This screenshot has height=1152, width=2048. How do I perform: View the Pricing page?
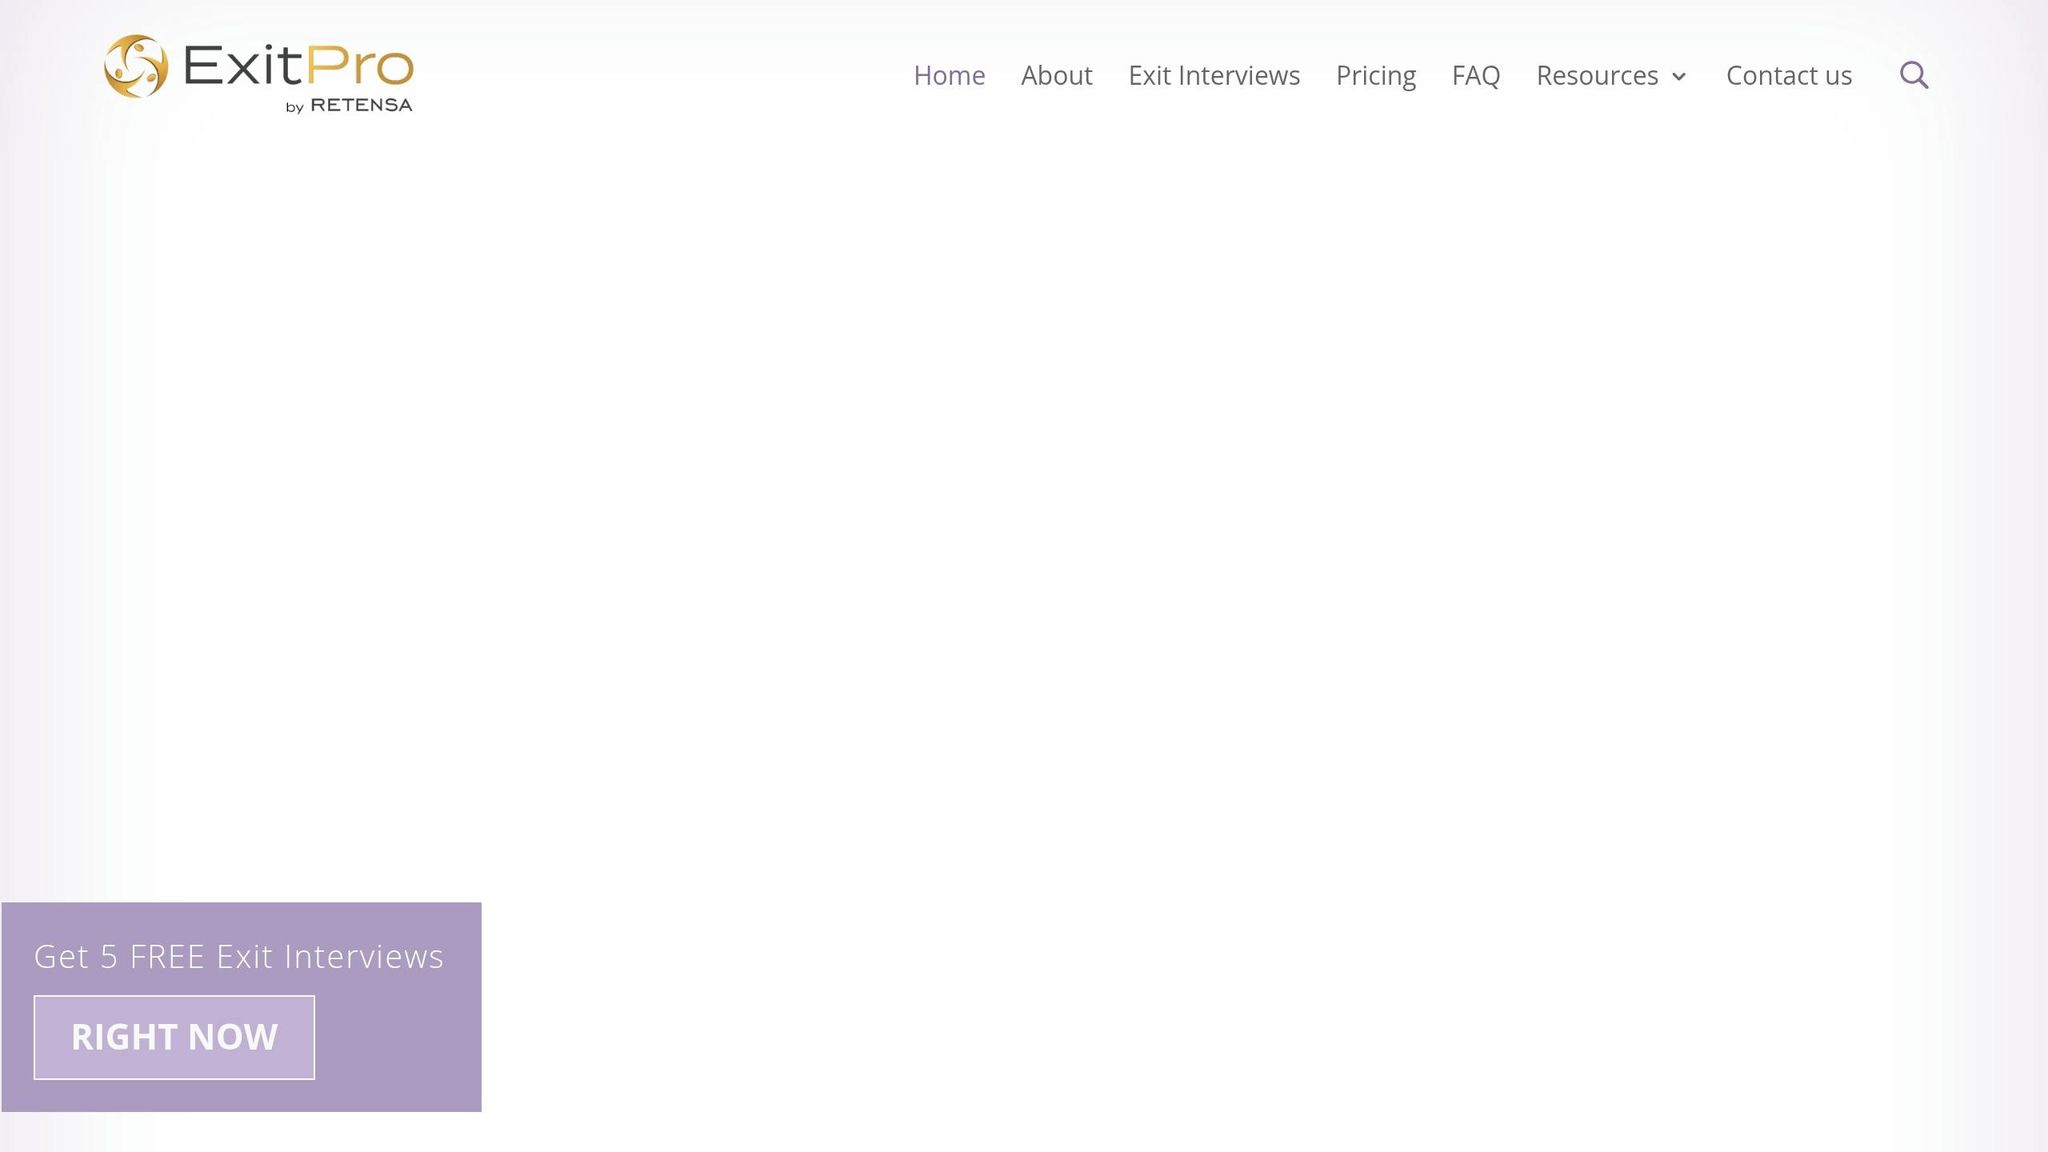(x=1376, y=76)
